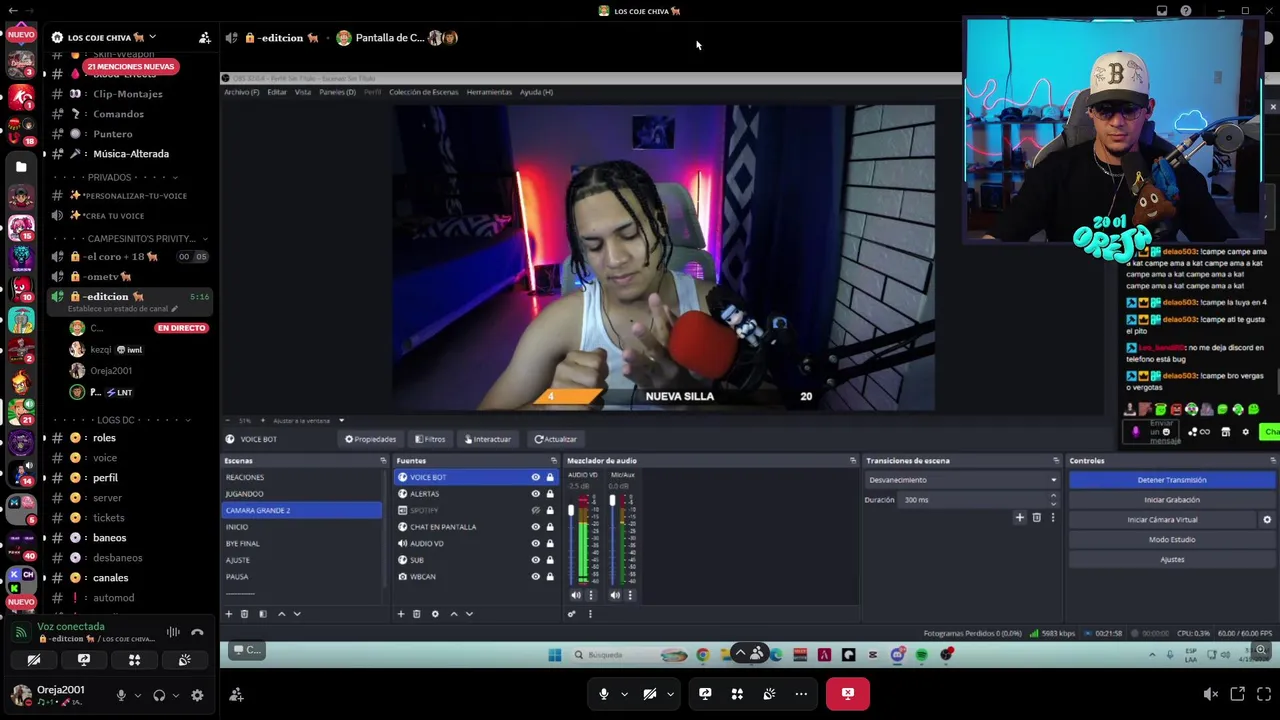Viewport: 1280px width, 720px height.
Task: Mute AUDIO VD speaker in audio mixer
Action: click(x=575, y=595)
